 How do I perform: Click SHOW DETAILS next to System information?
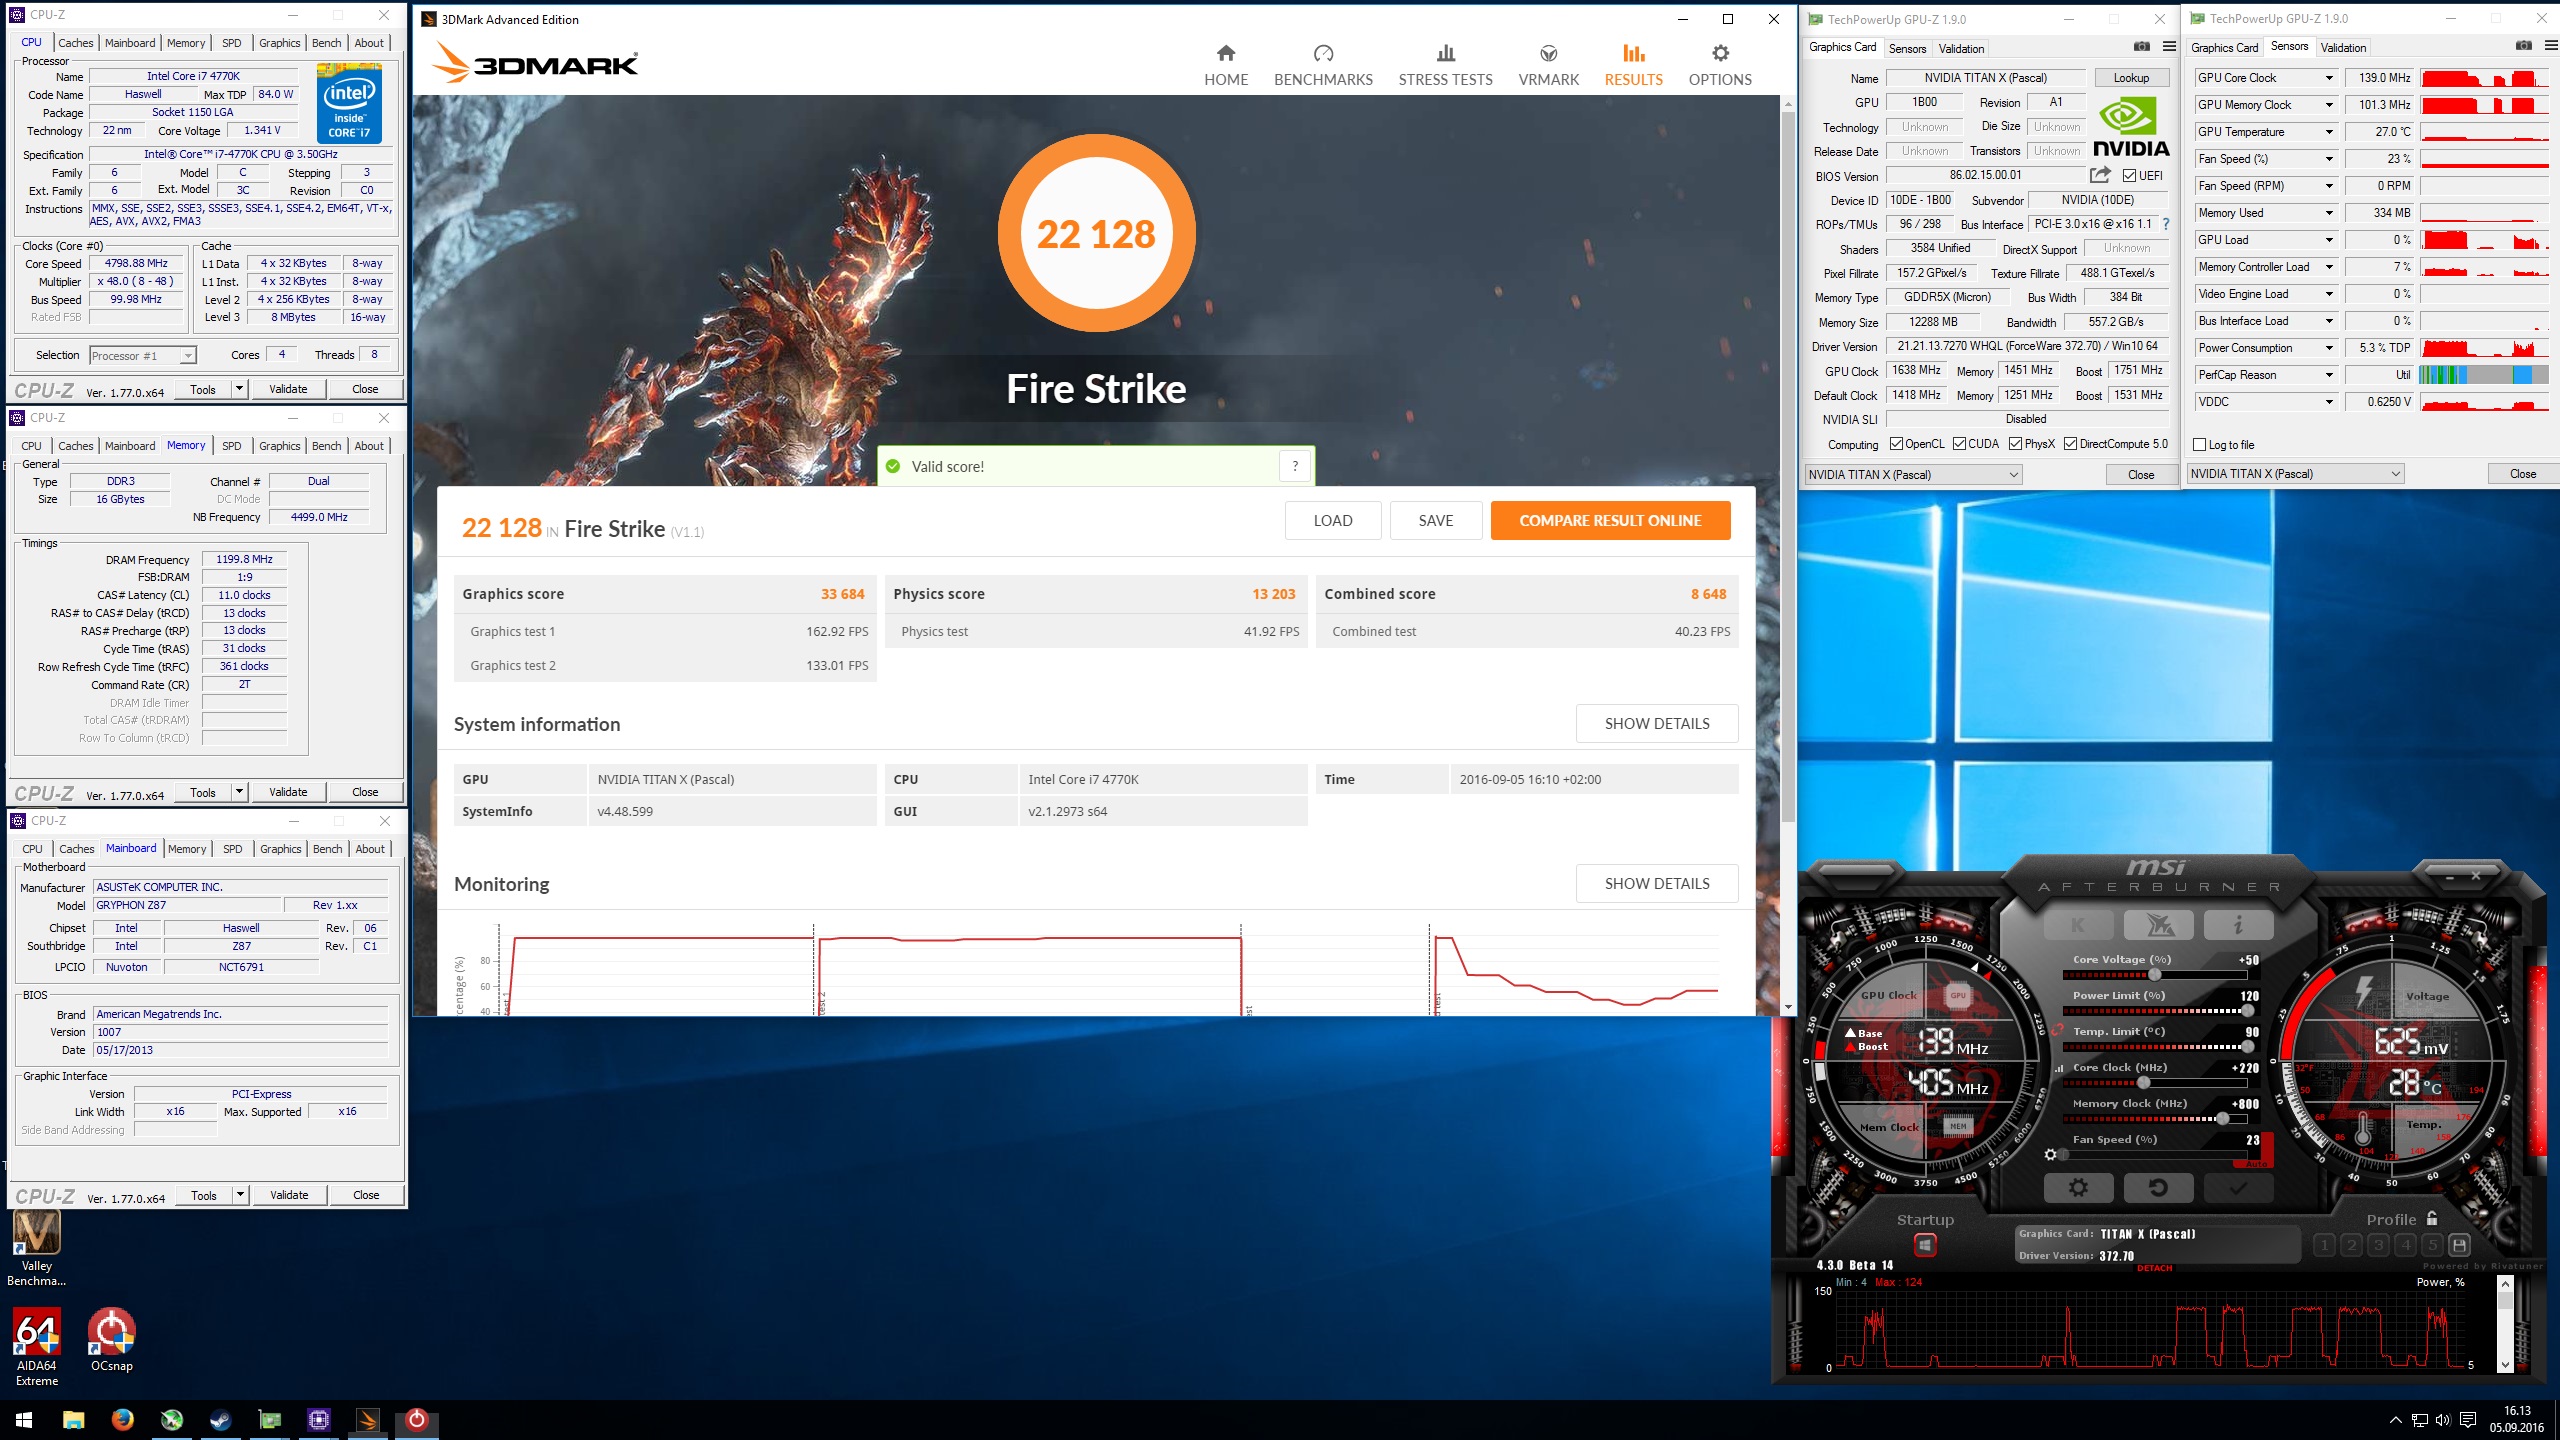[1657, 723]
